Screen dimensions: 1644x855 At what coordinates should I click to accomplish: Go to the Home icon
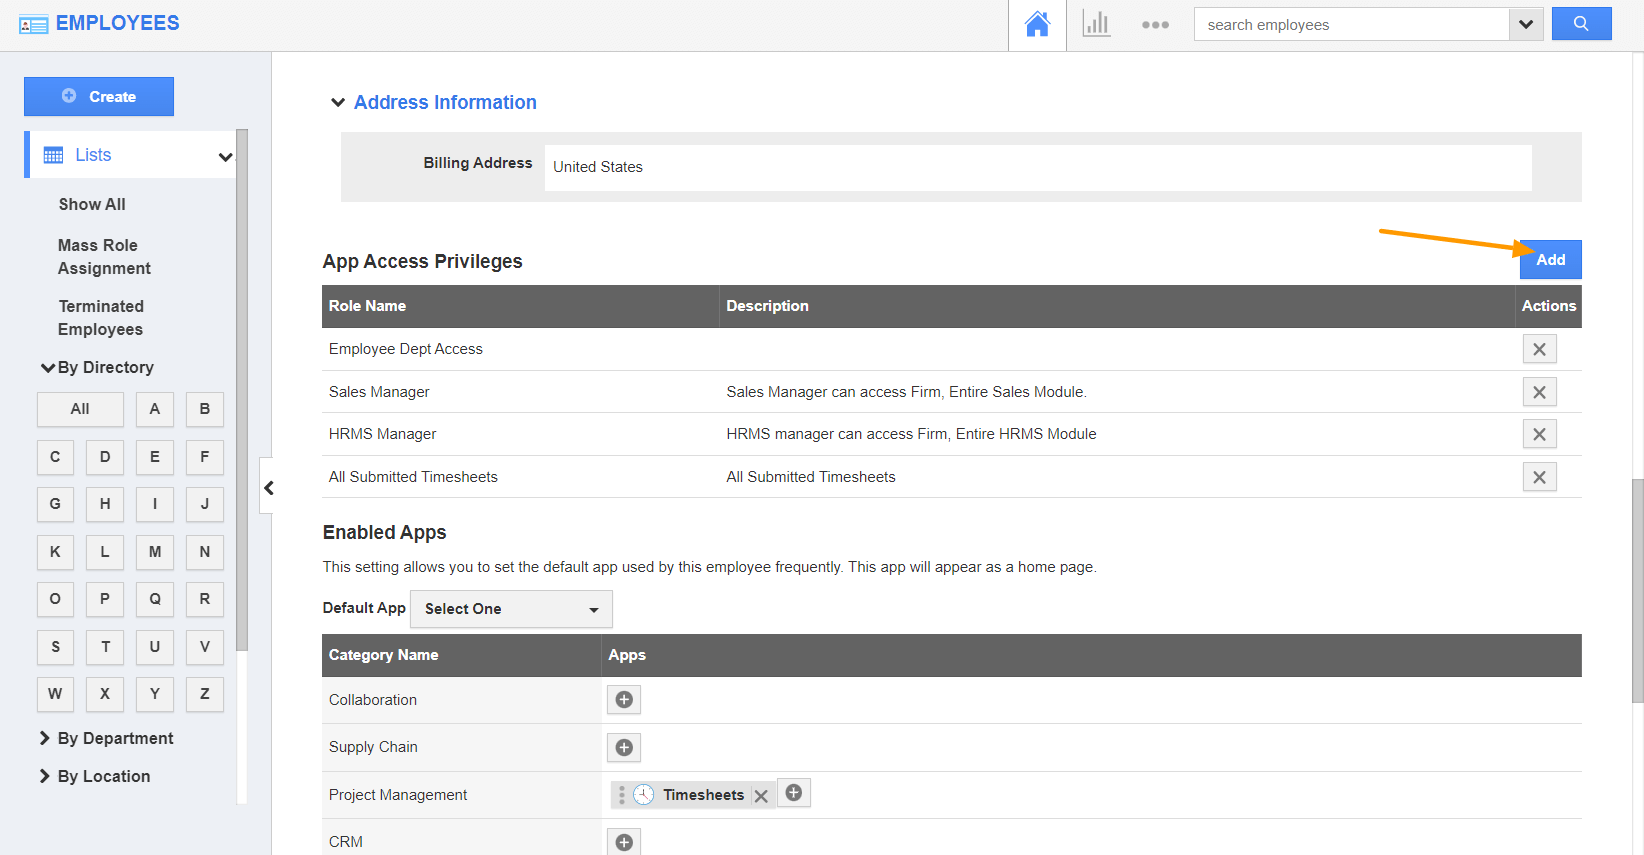click(x=1037, y=25)
